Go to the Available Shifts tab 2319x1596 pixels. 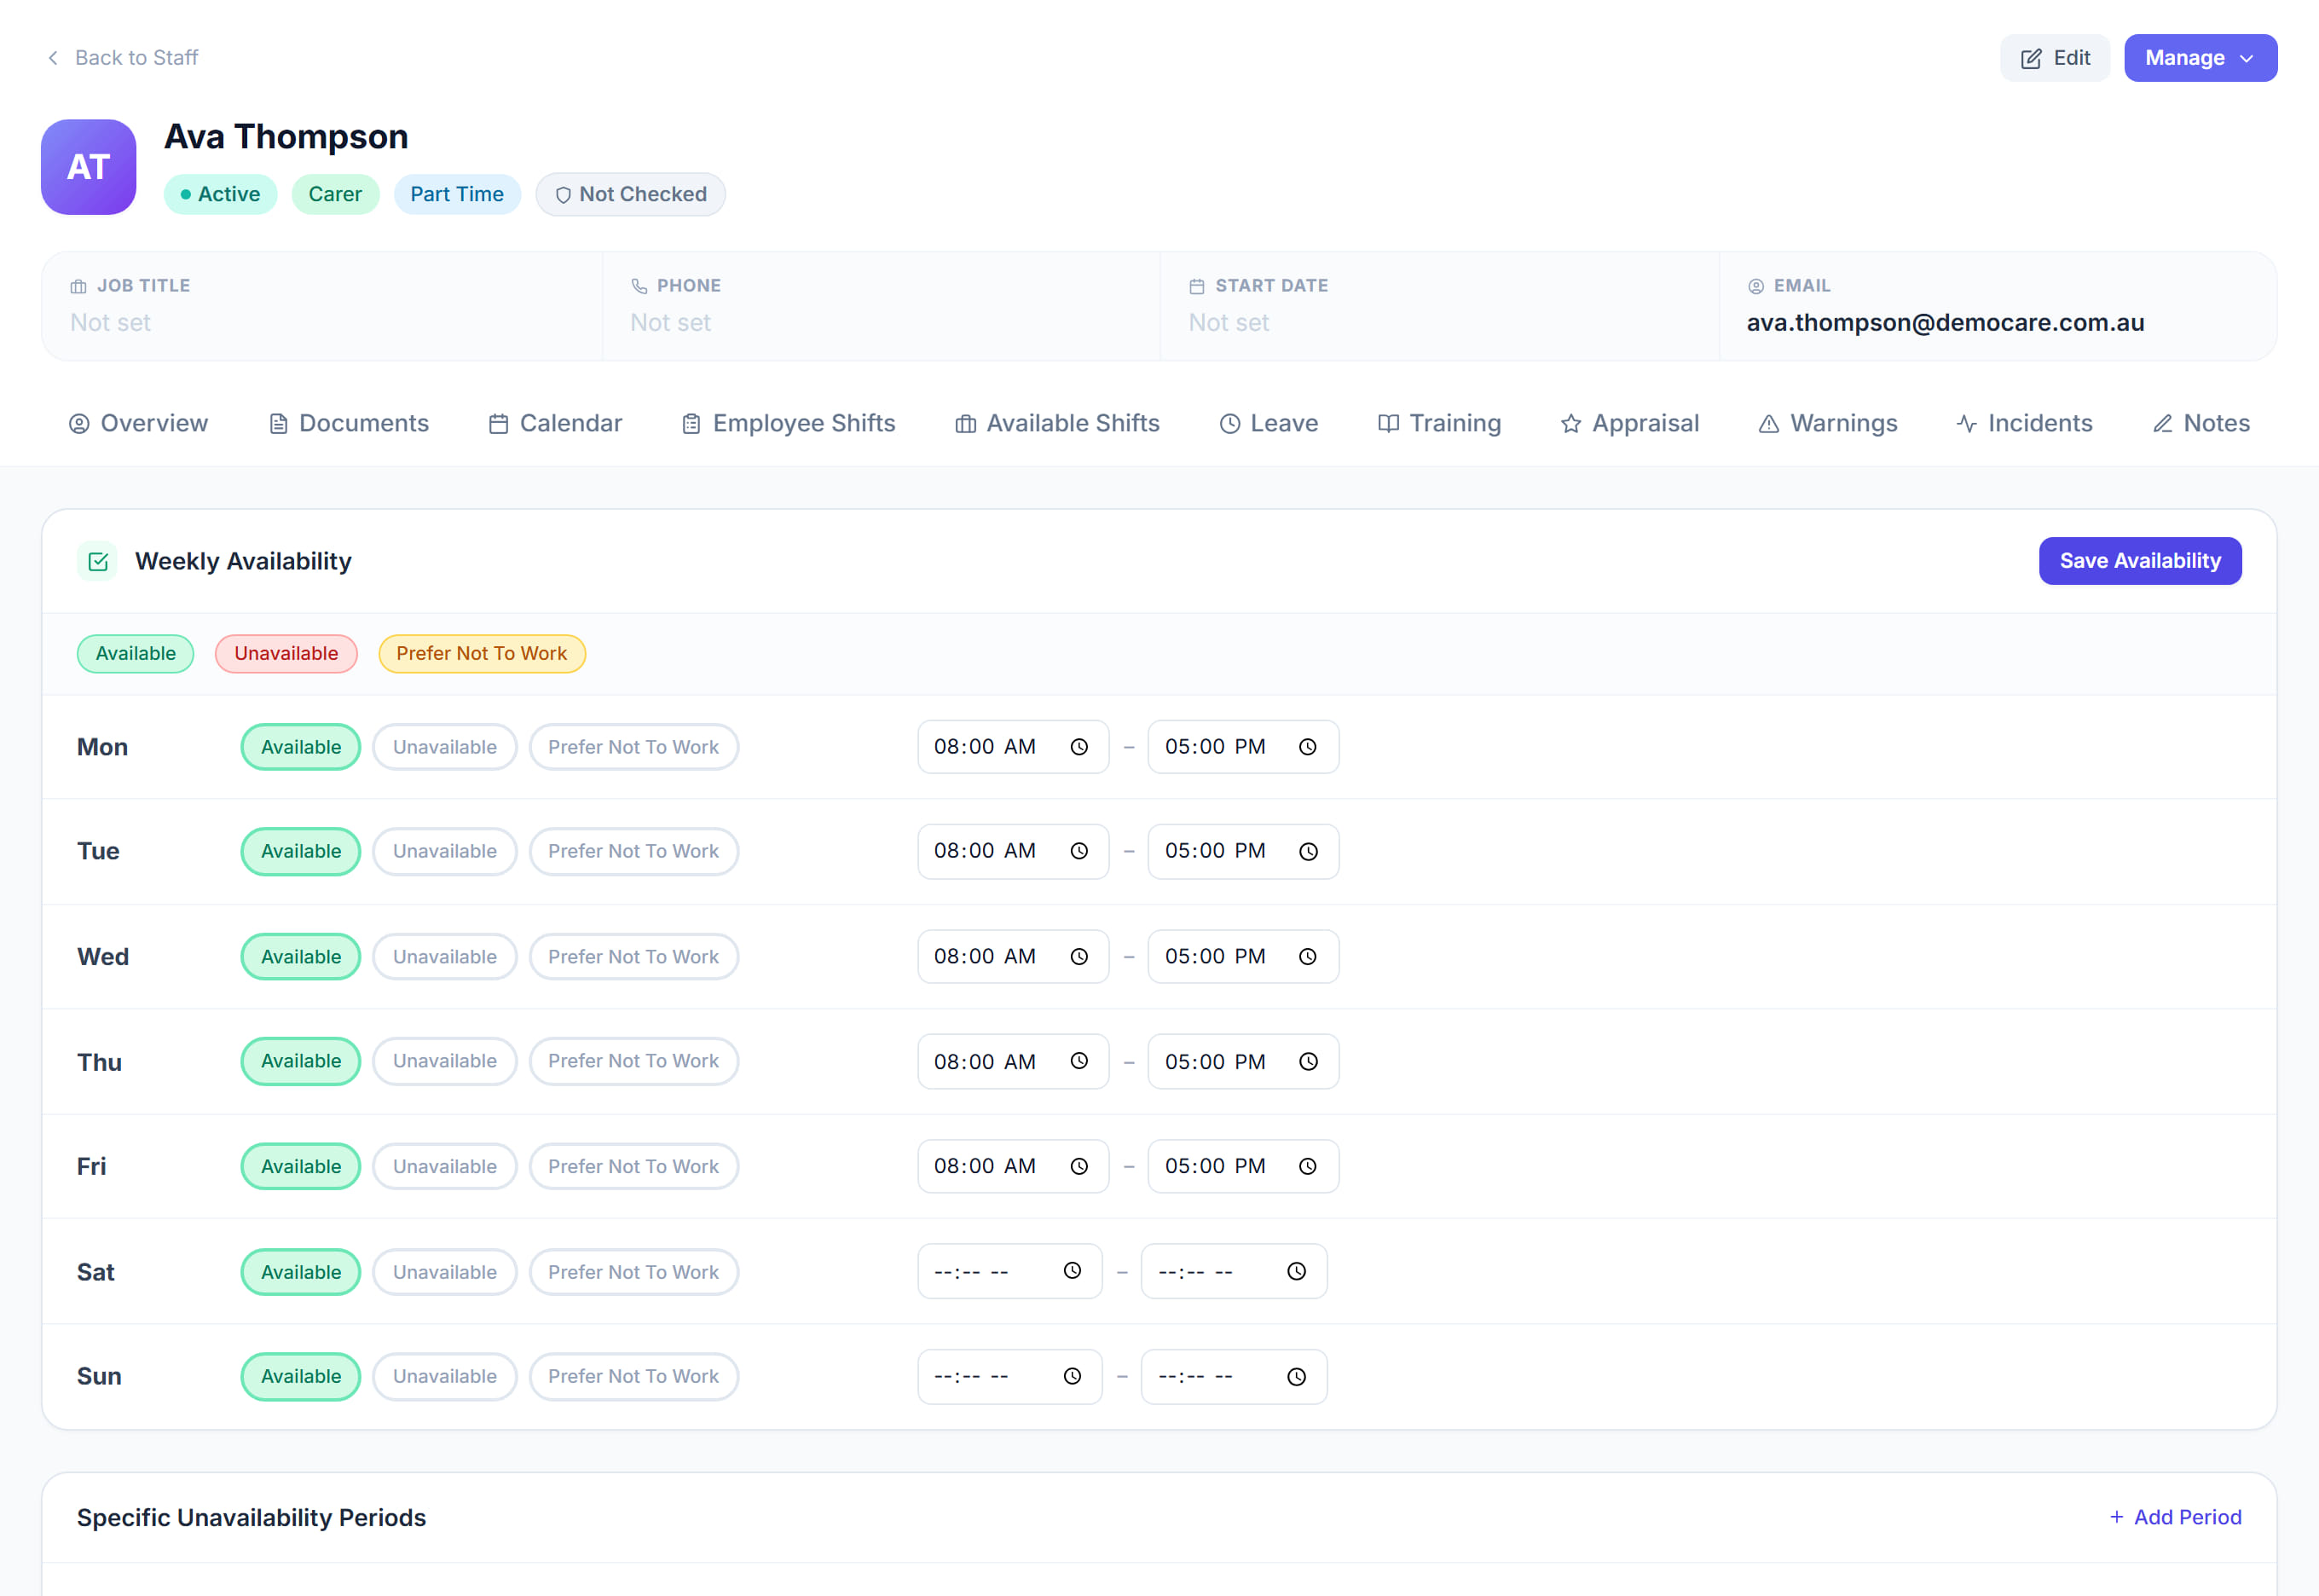tap(1057, 423)
